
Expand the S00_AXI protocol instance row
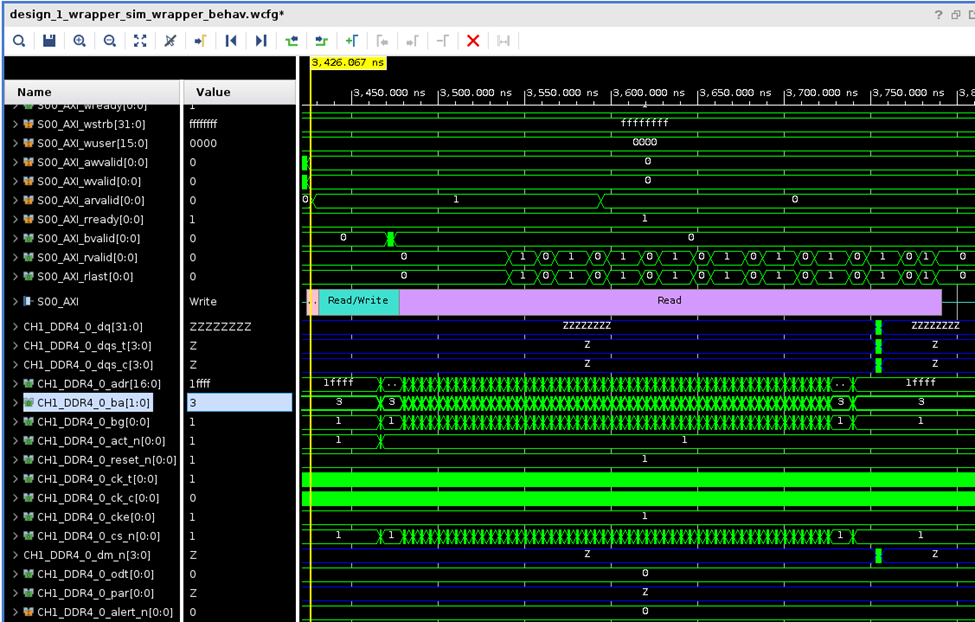(x=16, y=302)
